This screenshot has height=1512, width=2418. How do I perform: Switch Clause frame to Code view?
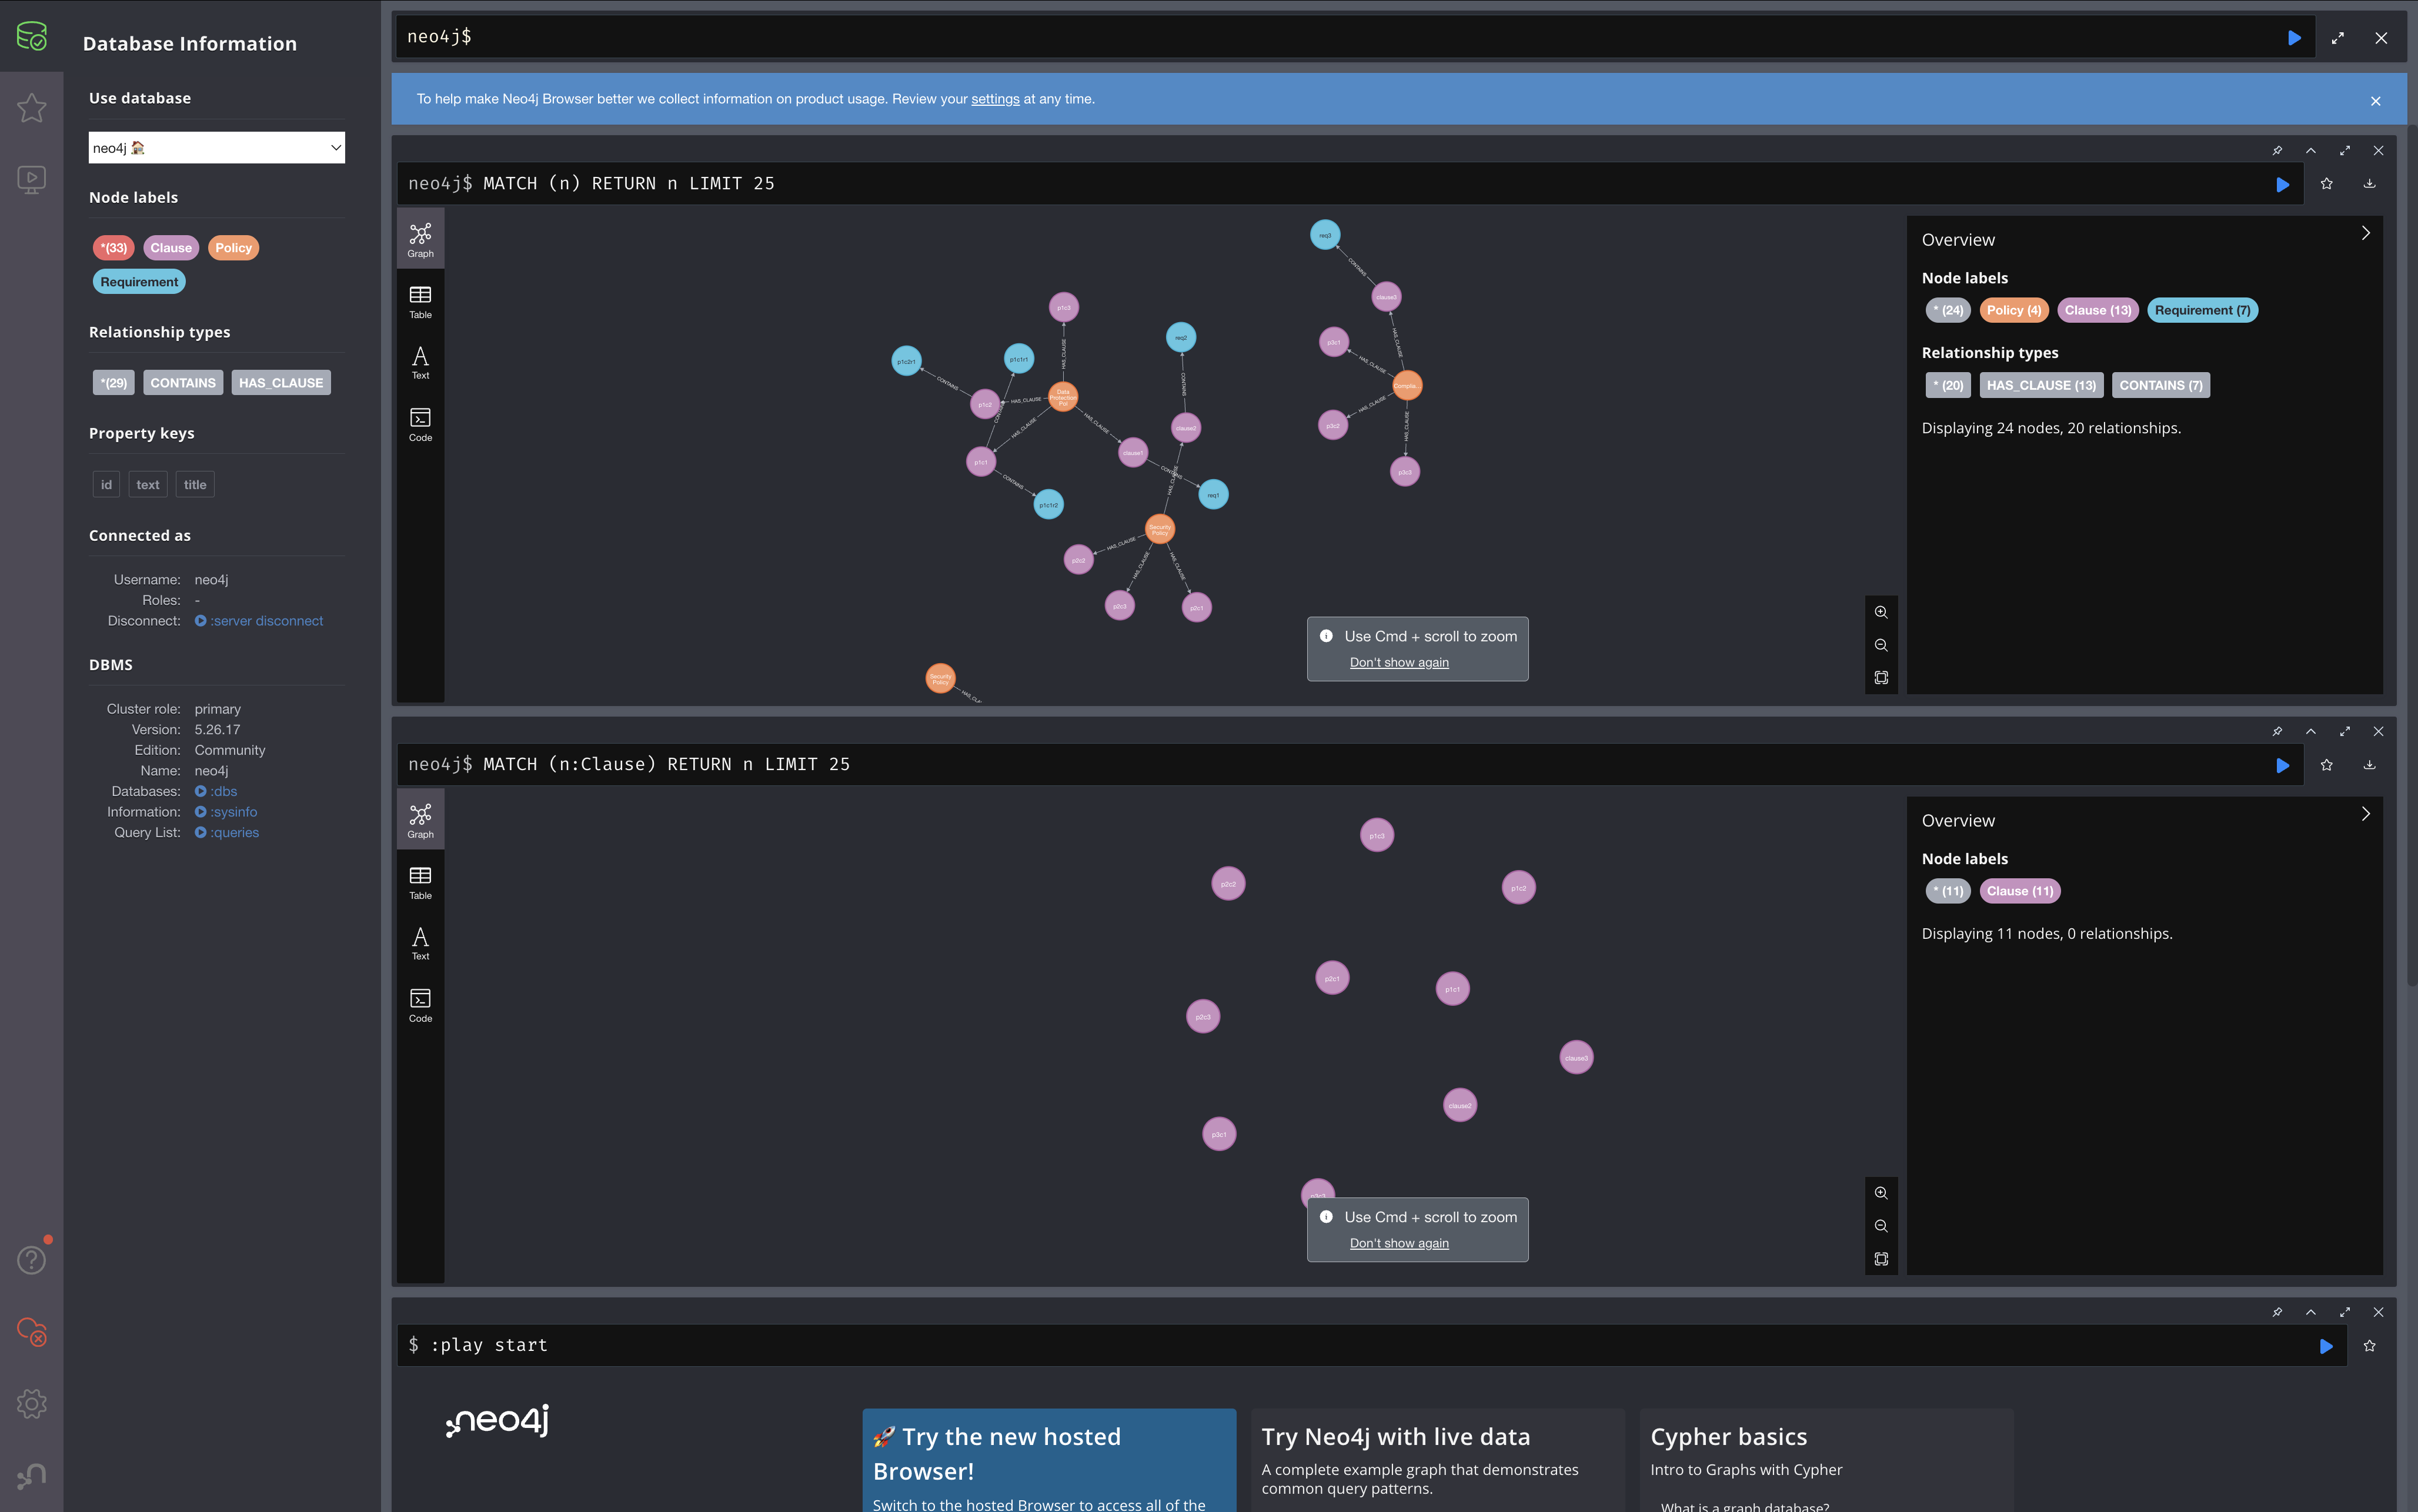click(x=420, y=1005)
